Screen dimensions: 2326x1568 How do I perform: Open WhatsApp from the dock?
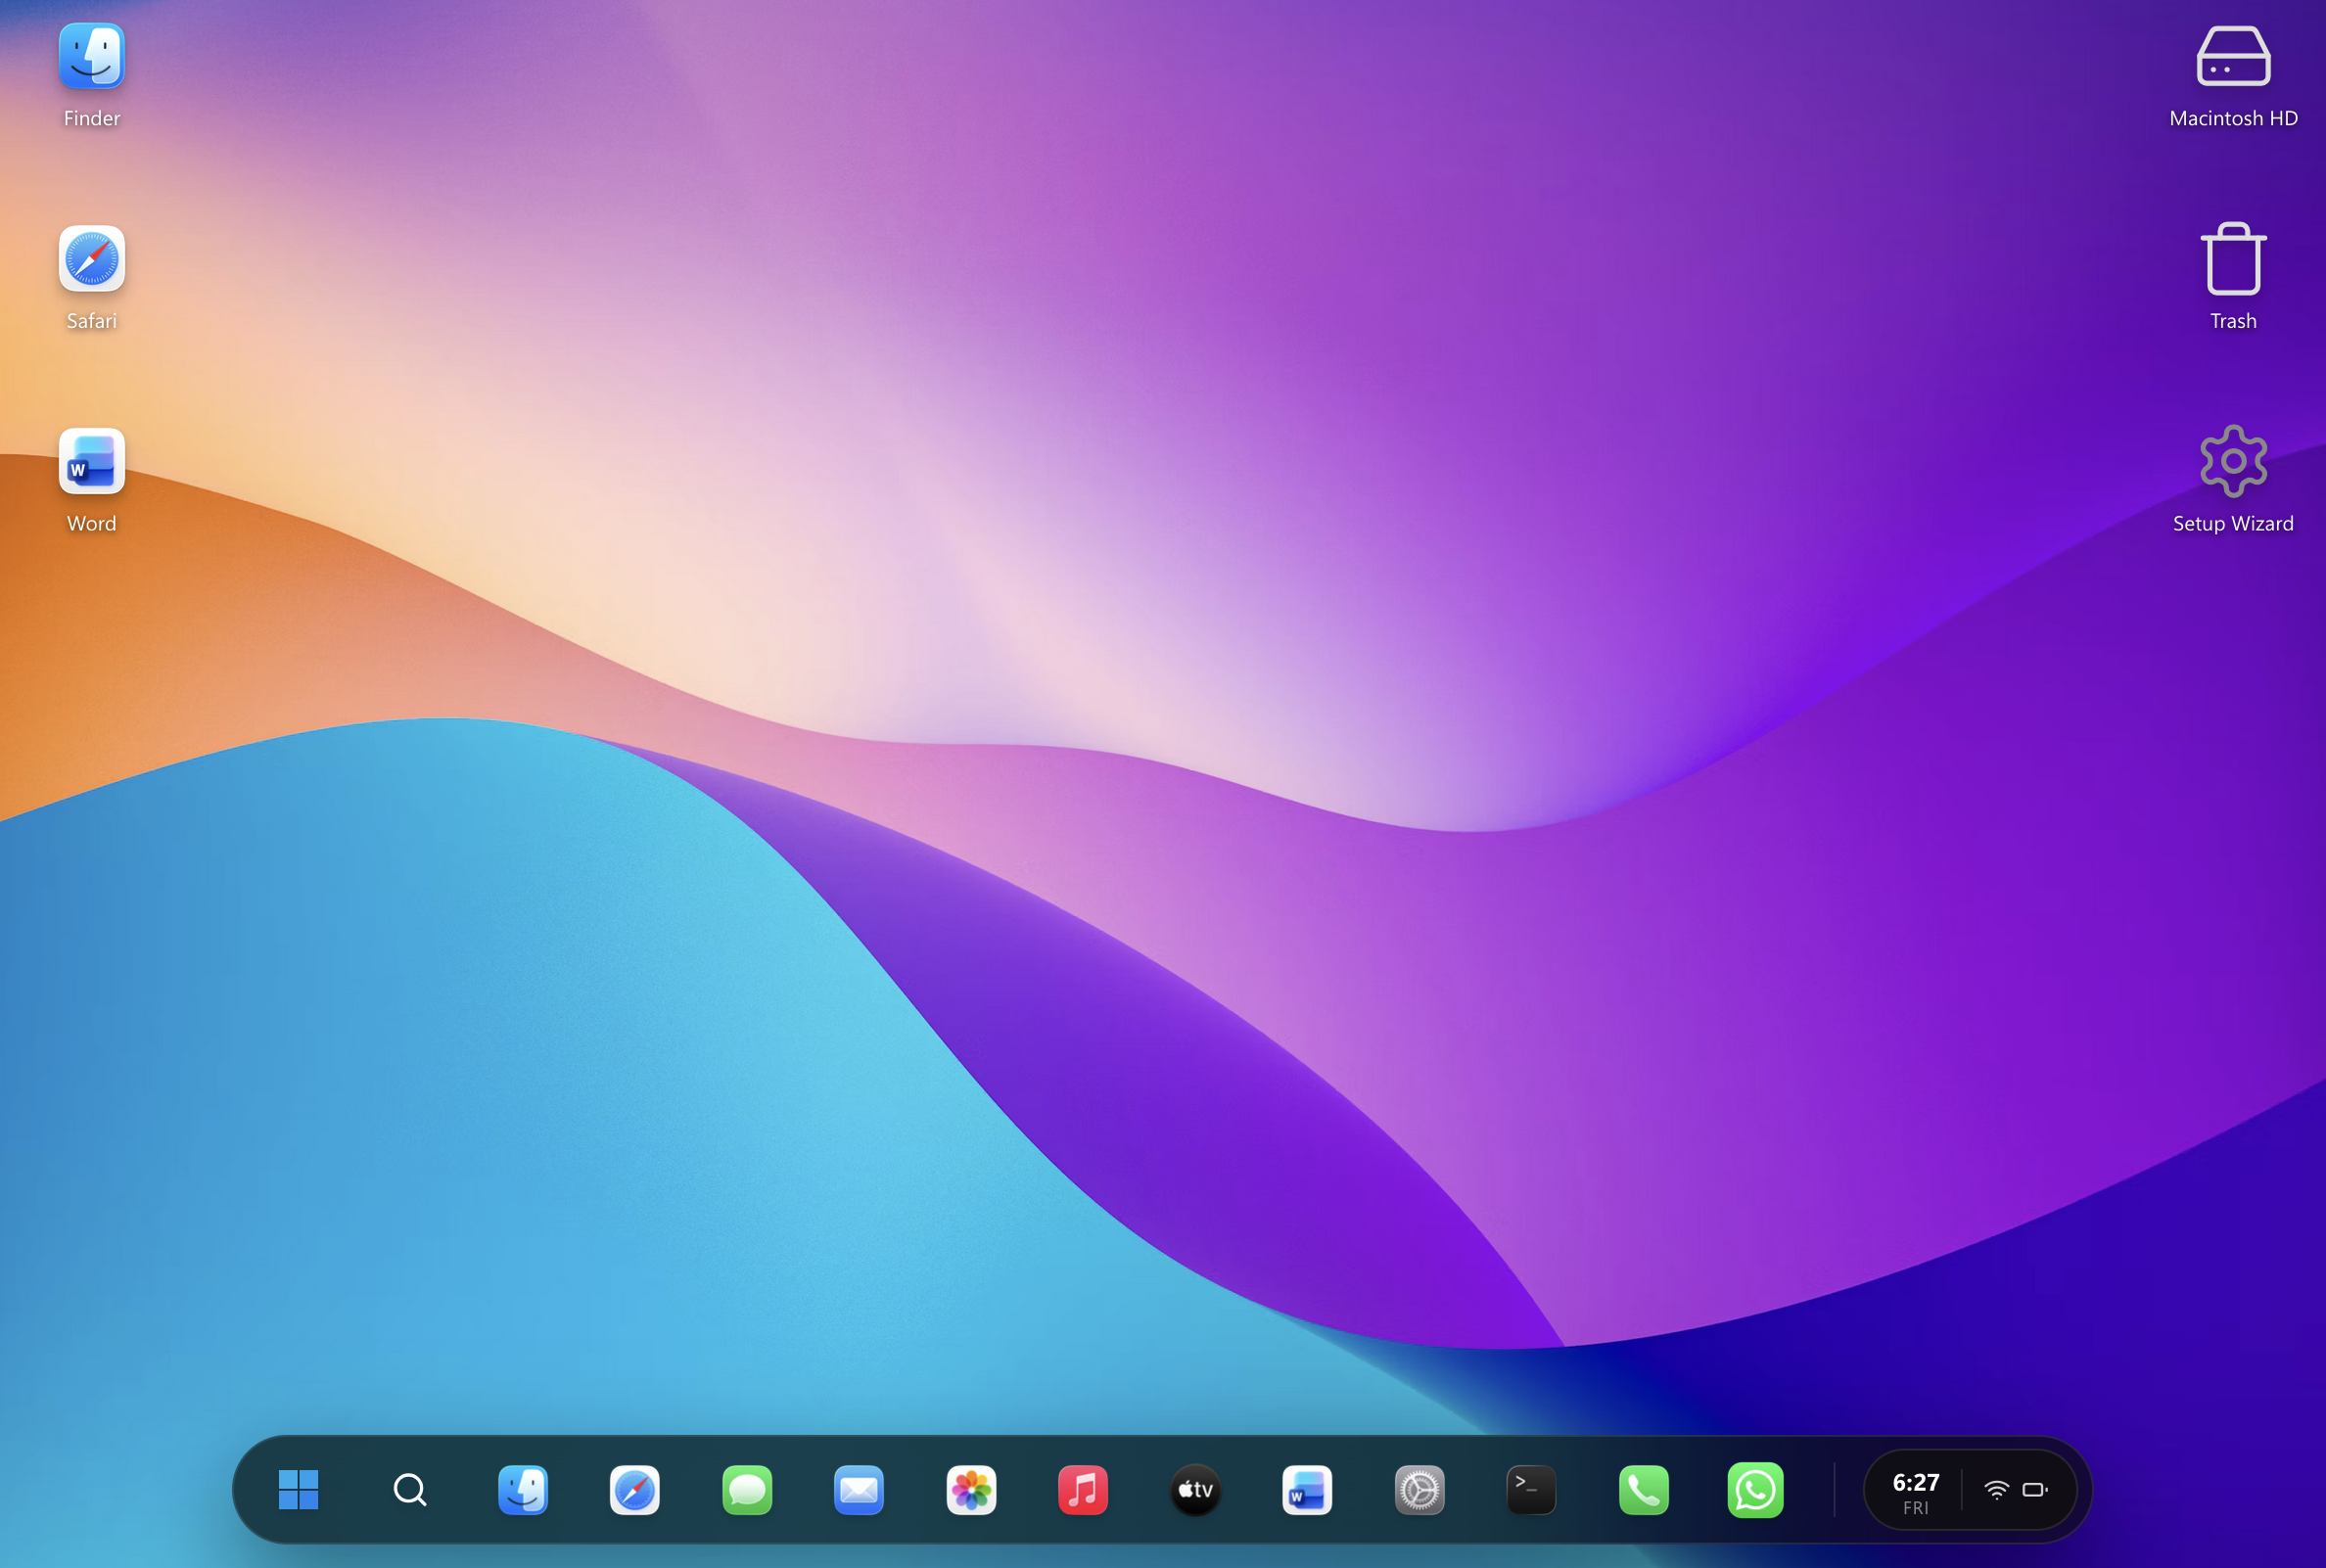click(x=1757, y=1489)
